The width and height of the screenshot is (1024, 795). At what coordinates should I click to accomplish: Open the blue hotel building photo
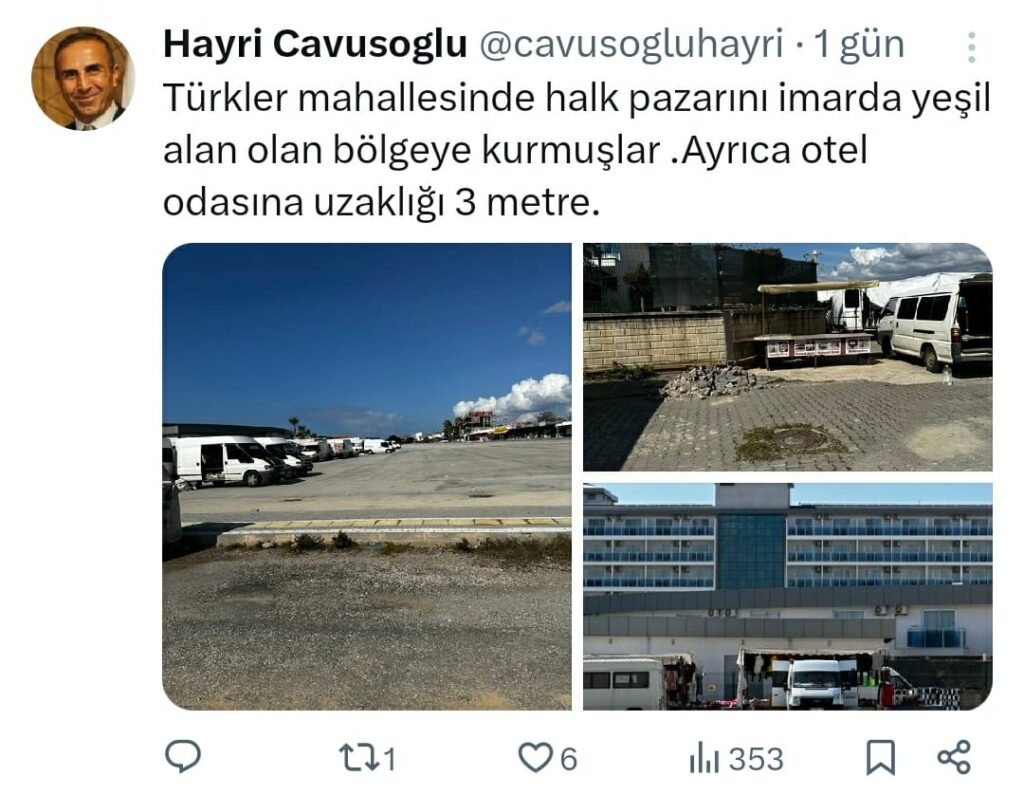click(x=788, y=596)
